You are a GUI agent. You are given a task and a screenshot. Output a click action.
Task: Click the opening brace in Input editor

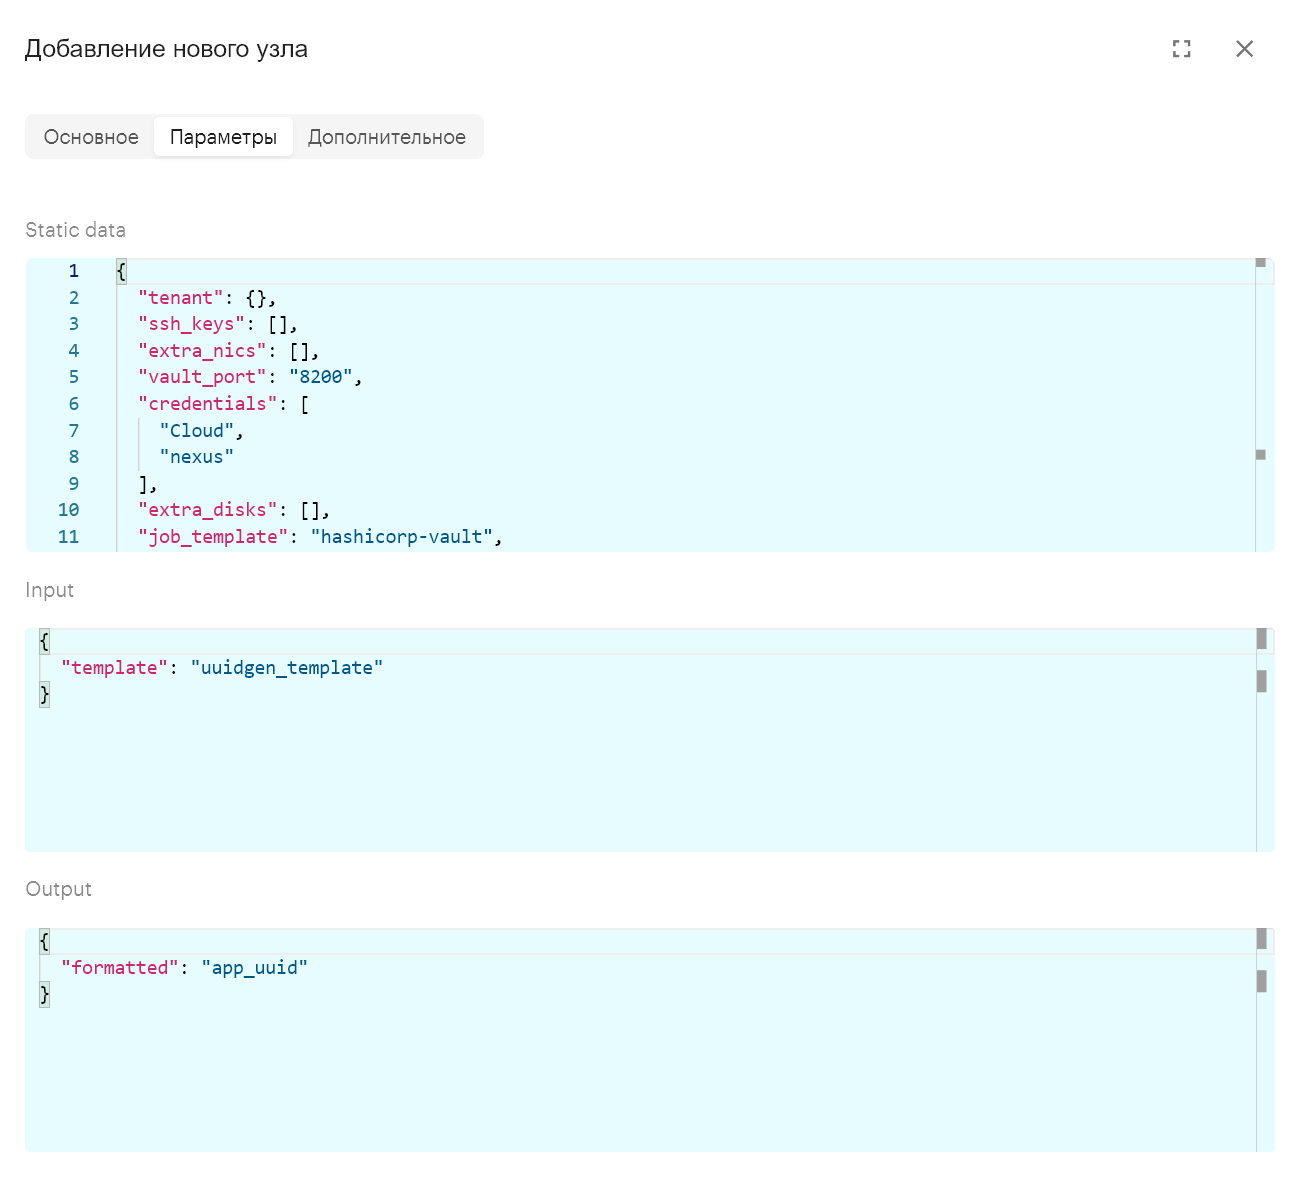tap(44, 641)
